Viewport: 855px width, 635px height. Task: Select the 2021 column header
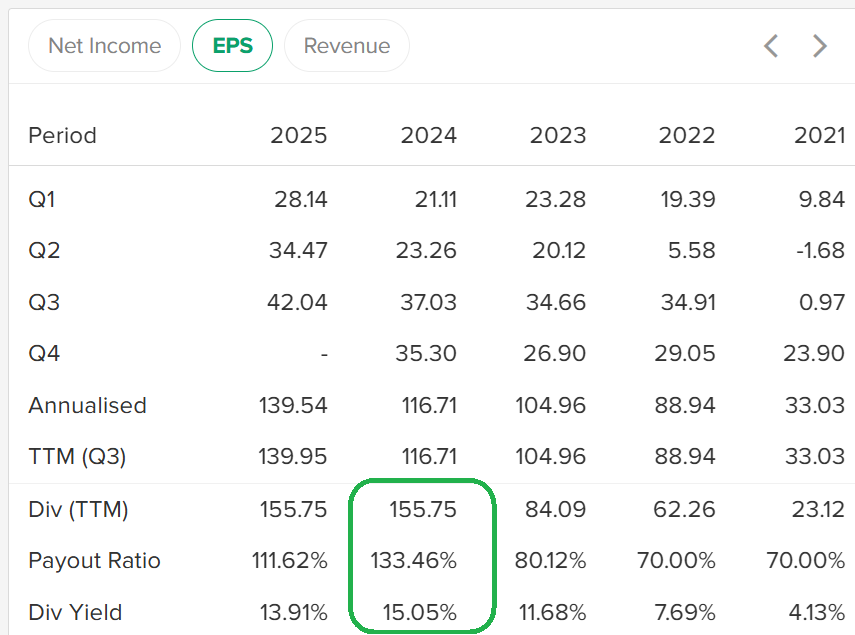coord(820,135)
